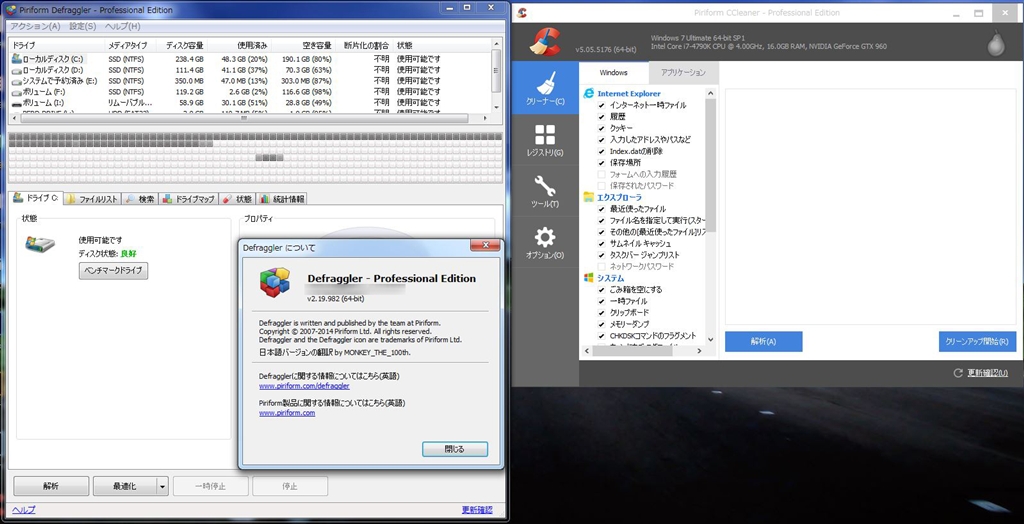Click the ヘルプ link at Defraggler bottom
Image resolution: width=1024 pixels, height=524 pixels.
coord(24,510)
